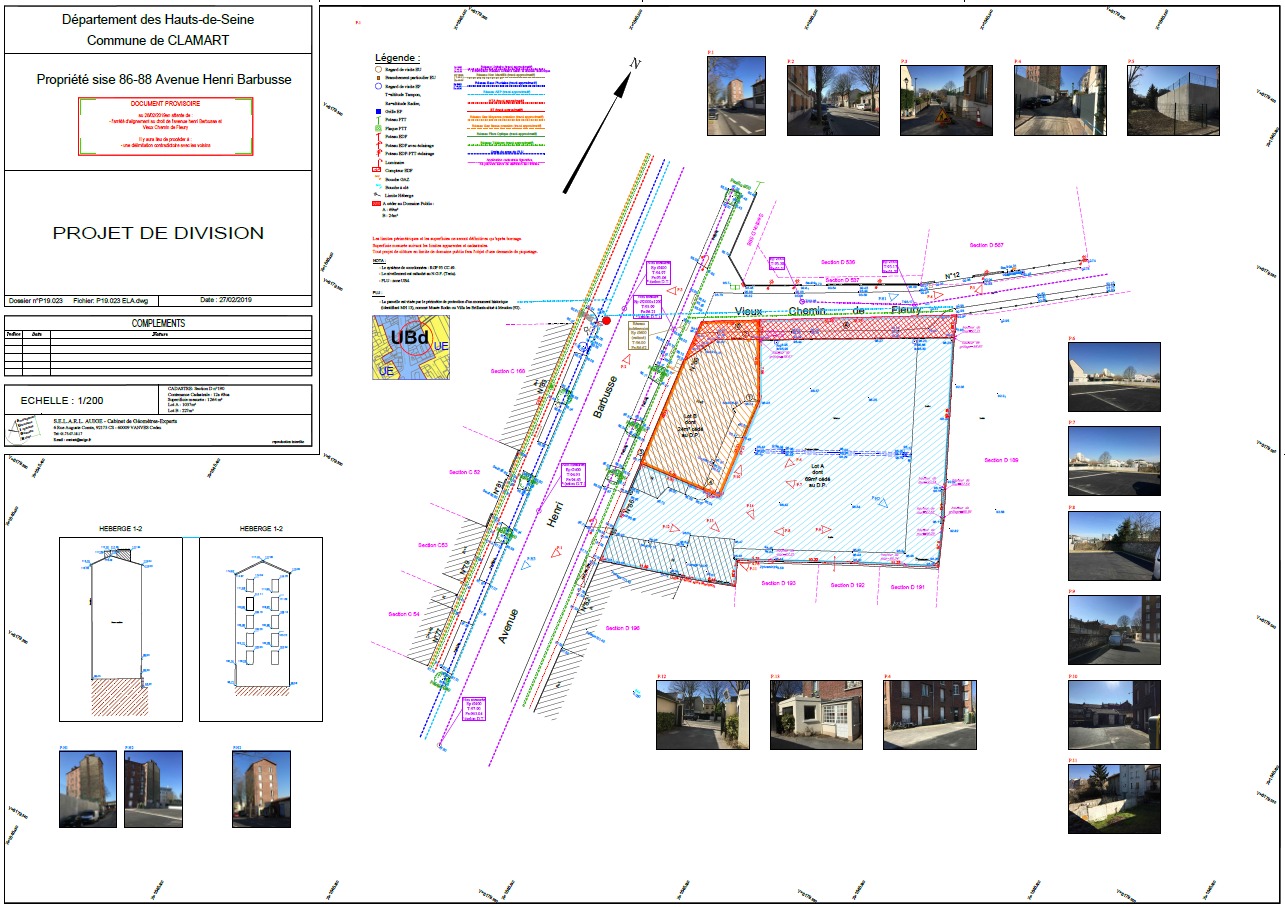Viewport: 1285px width, 907px height.
Task: Select the red dot marker on Avenue Henri Barbusse
Action: 606,321
